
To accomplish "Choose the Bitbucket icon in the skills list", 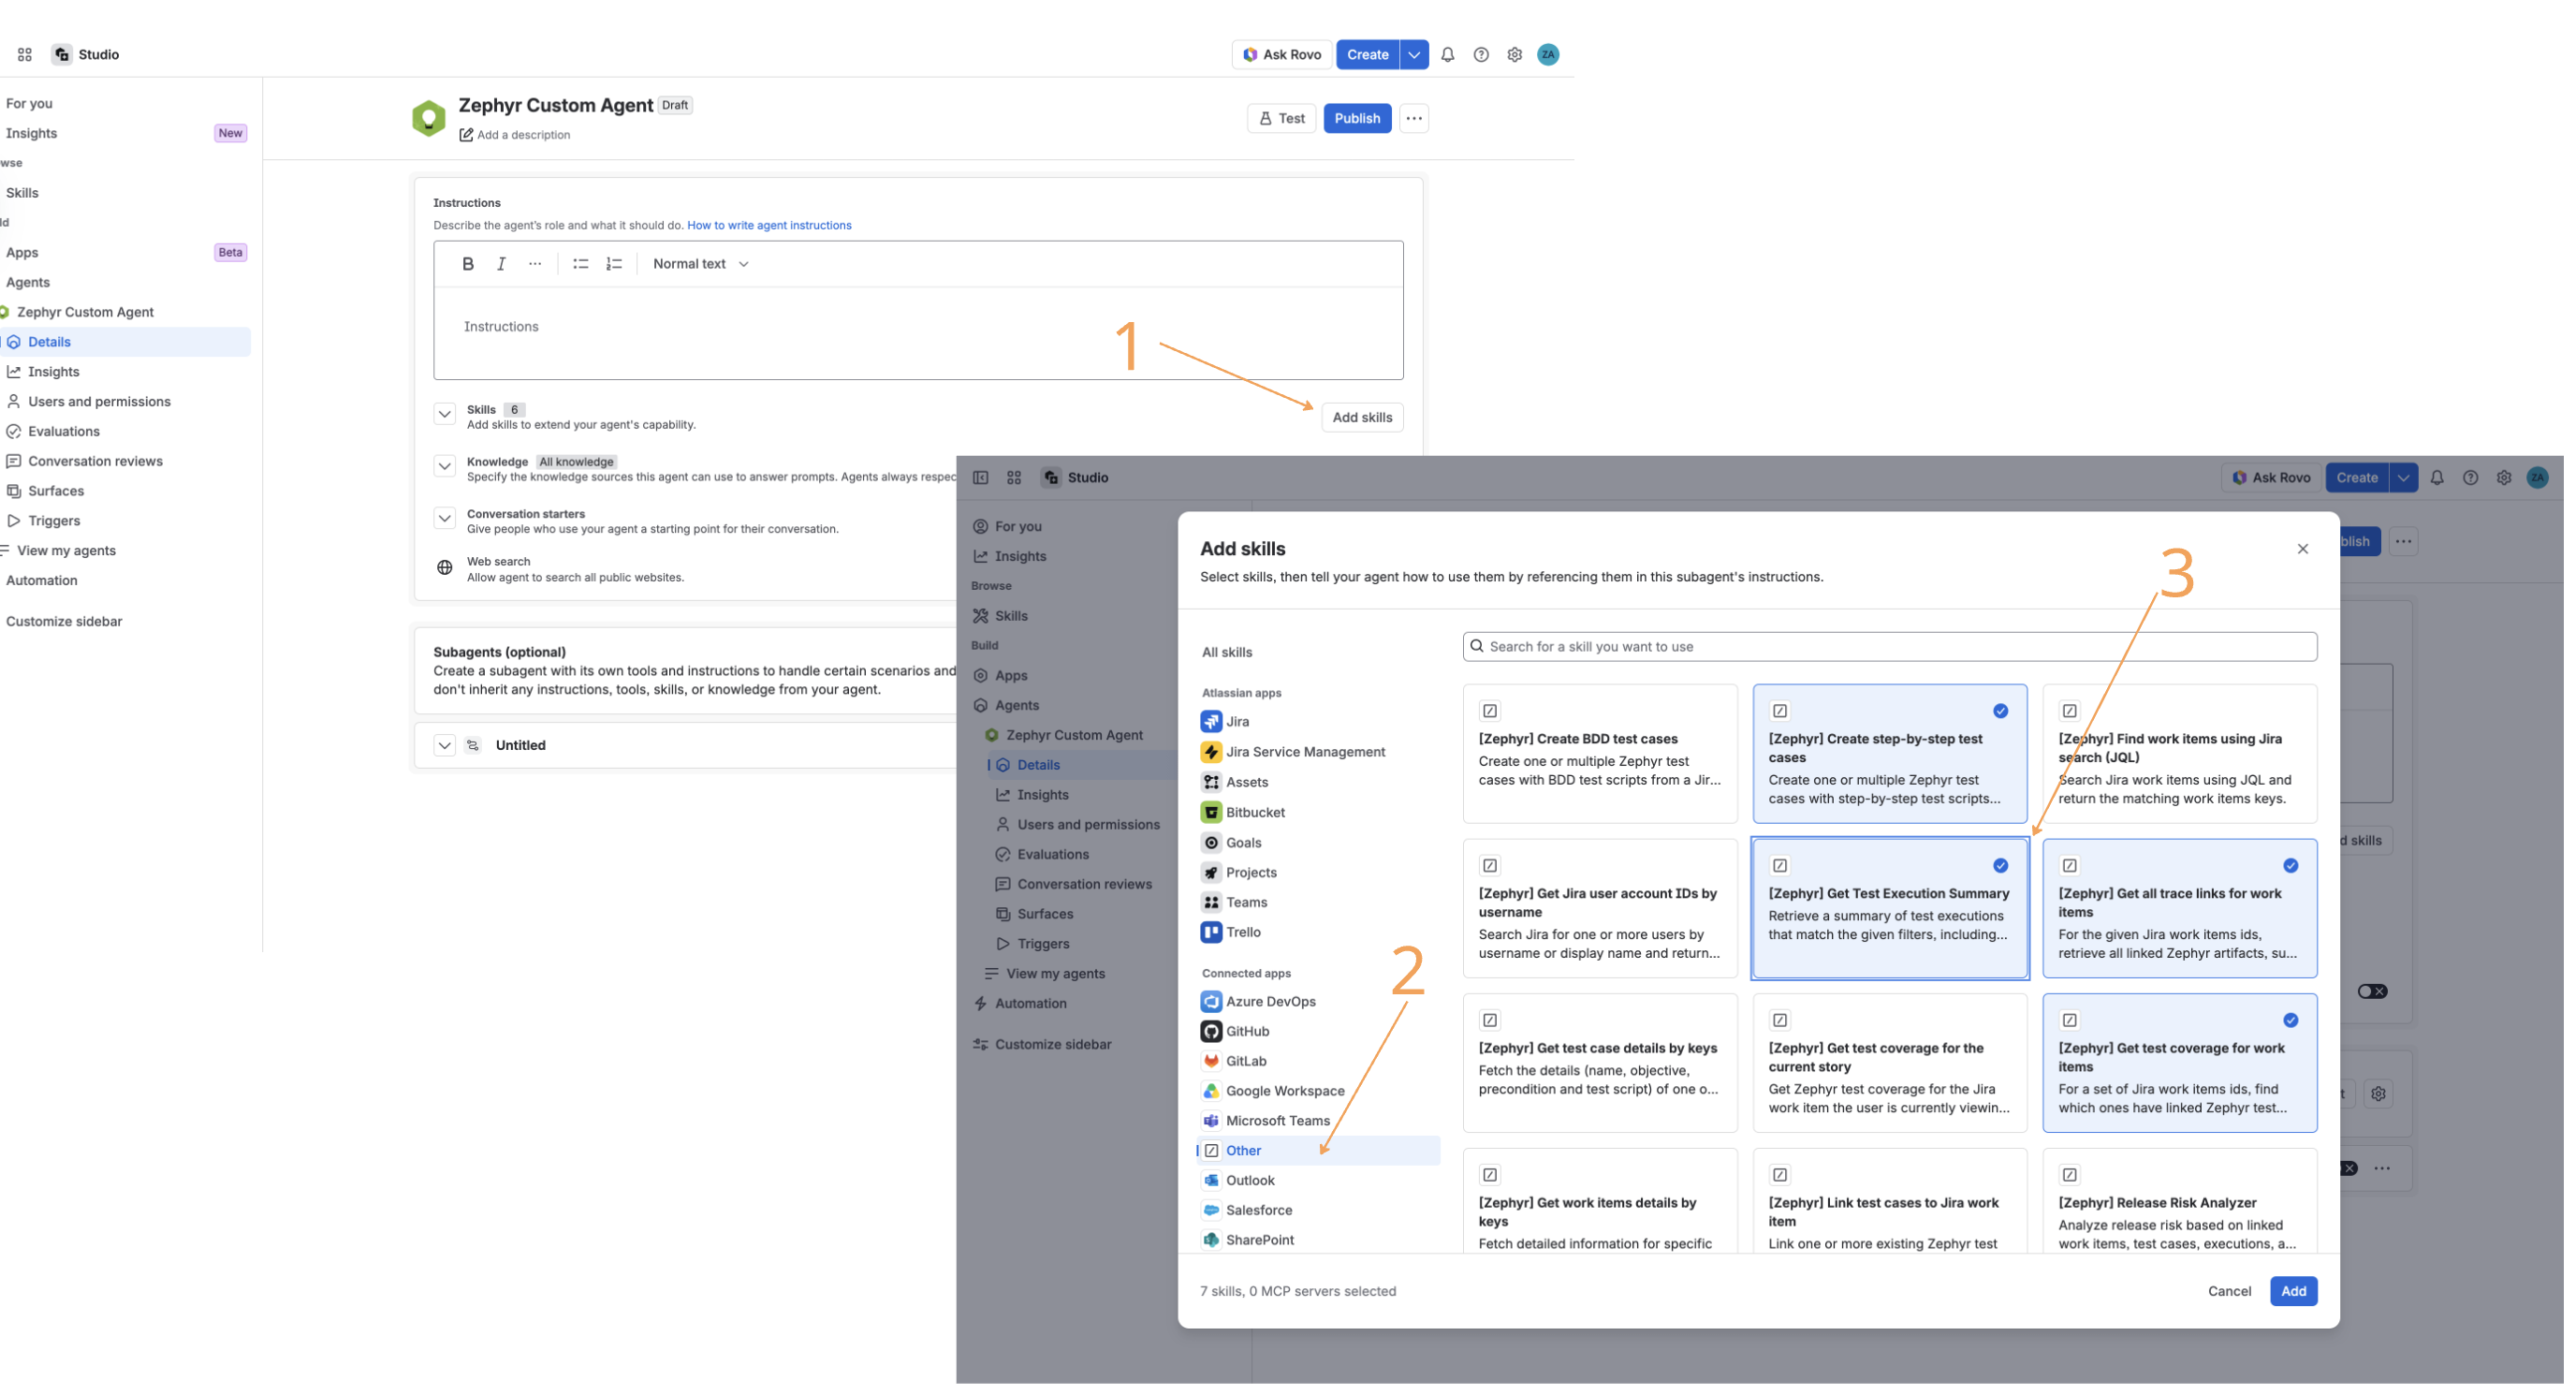I will click(1211, 813).
